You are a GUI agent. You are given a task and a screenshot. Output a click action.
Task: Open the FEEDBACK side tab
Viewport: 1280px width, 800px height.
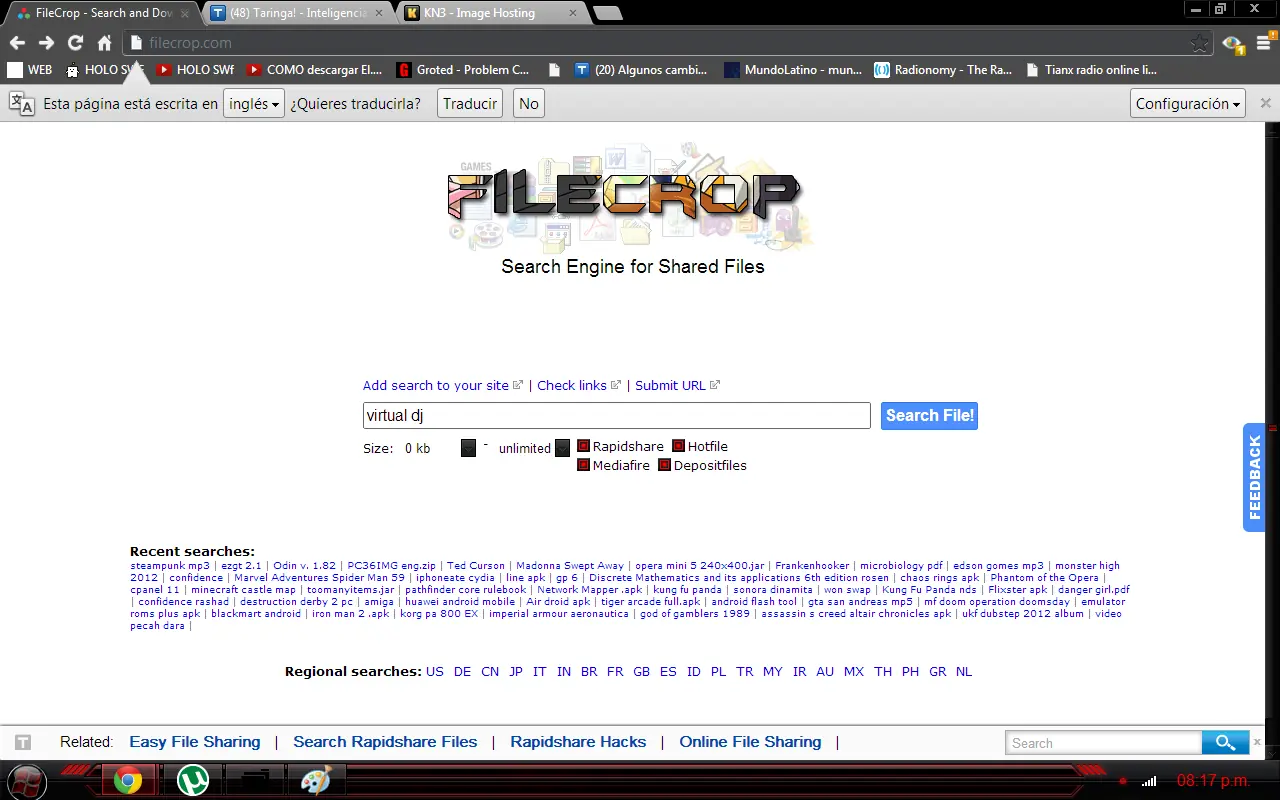(x=1254, y=477)
